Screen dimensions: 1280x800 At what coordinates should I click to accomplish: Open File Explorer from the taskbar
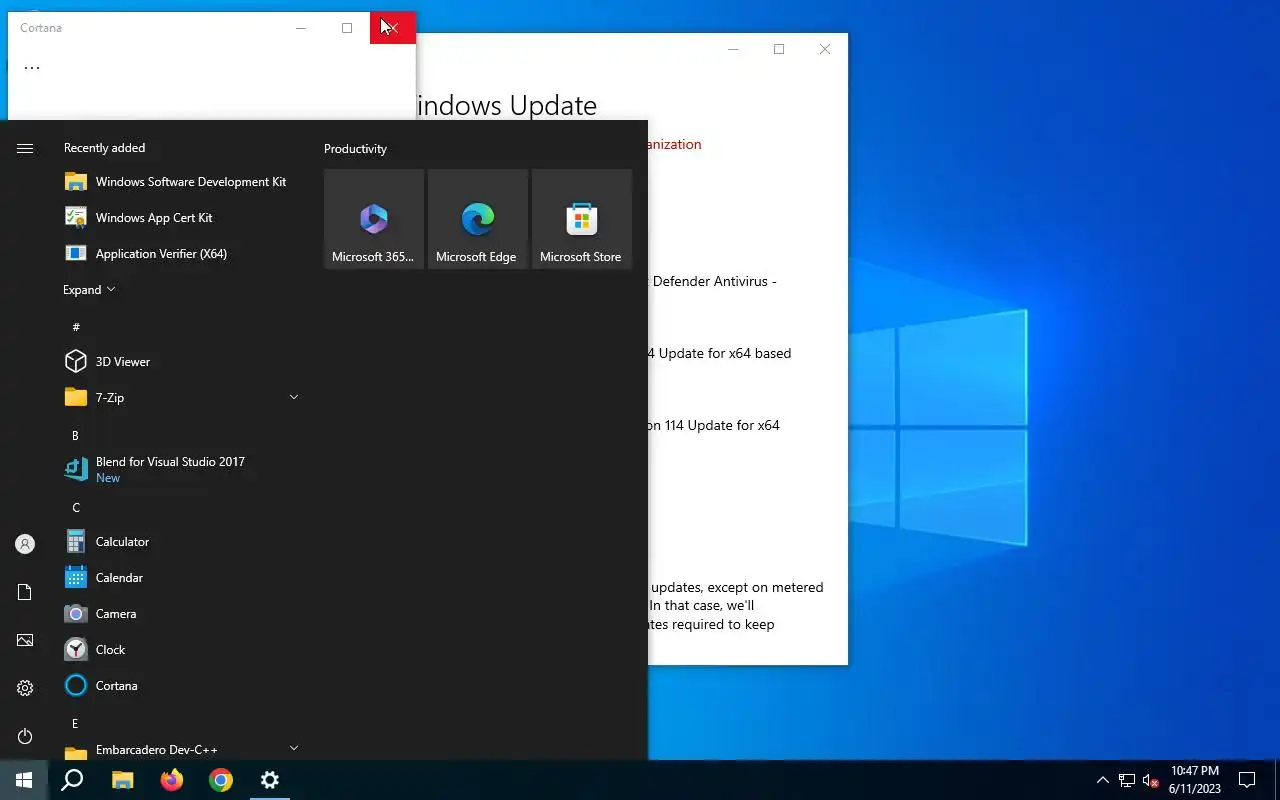tap(122, 780)
